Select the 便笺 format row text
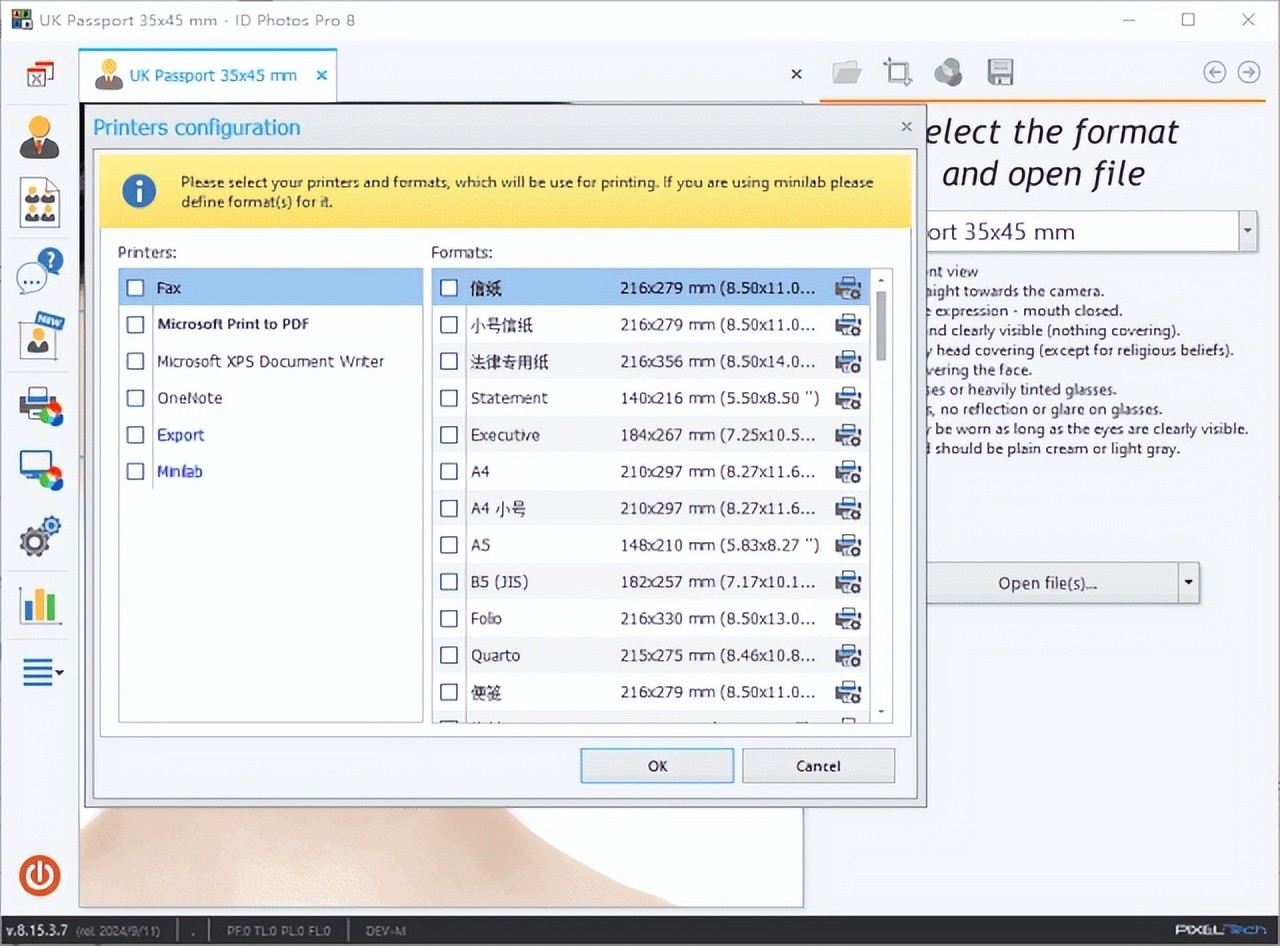The image size is (1280, 946). [x=486, y=692]
